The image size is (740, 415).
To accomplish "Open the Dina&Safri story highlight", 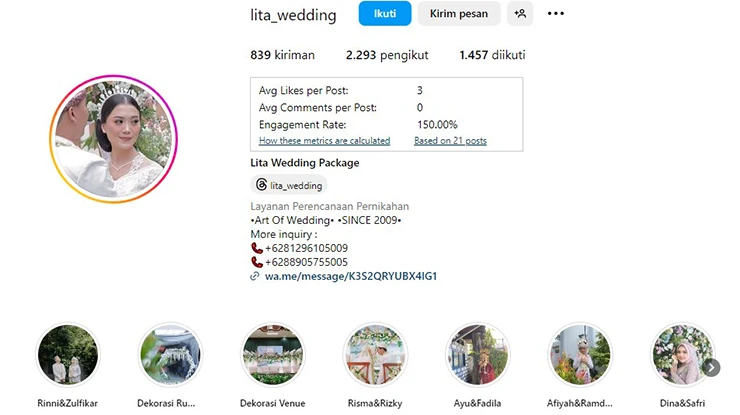I will click(682, 355).
